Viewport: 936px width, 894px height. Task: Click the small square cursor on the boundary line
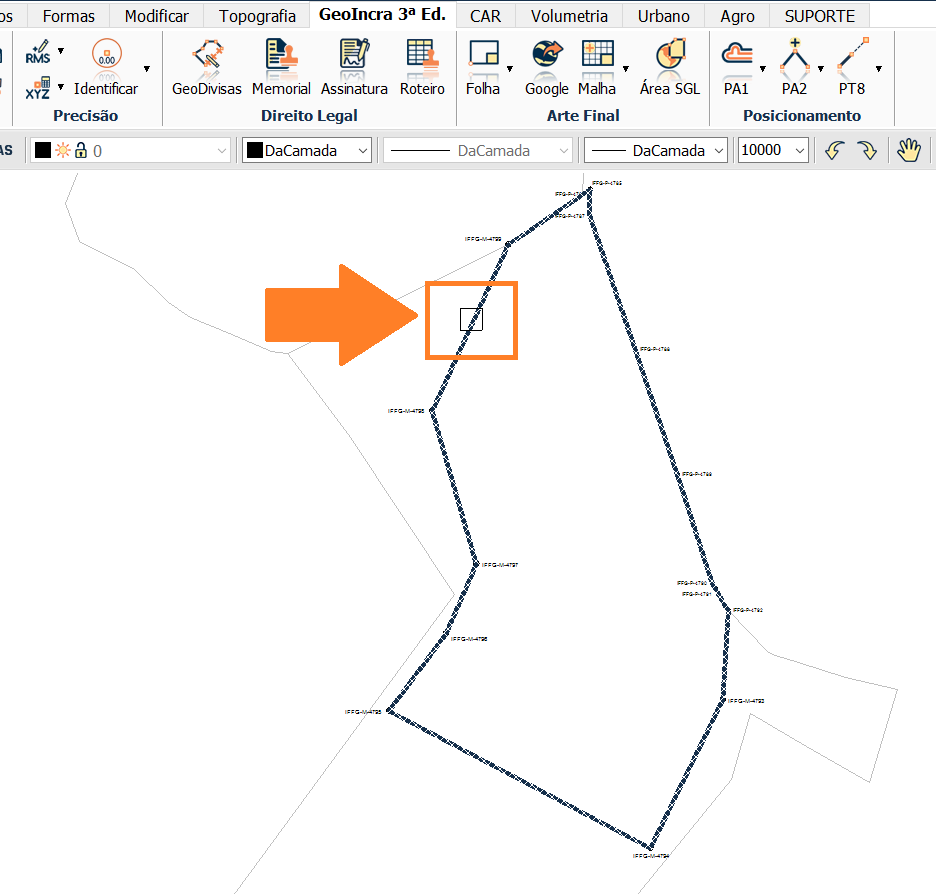click(471, 319)
